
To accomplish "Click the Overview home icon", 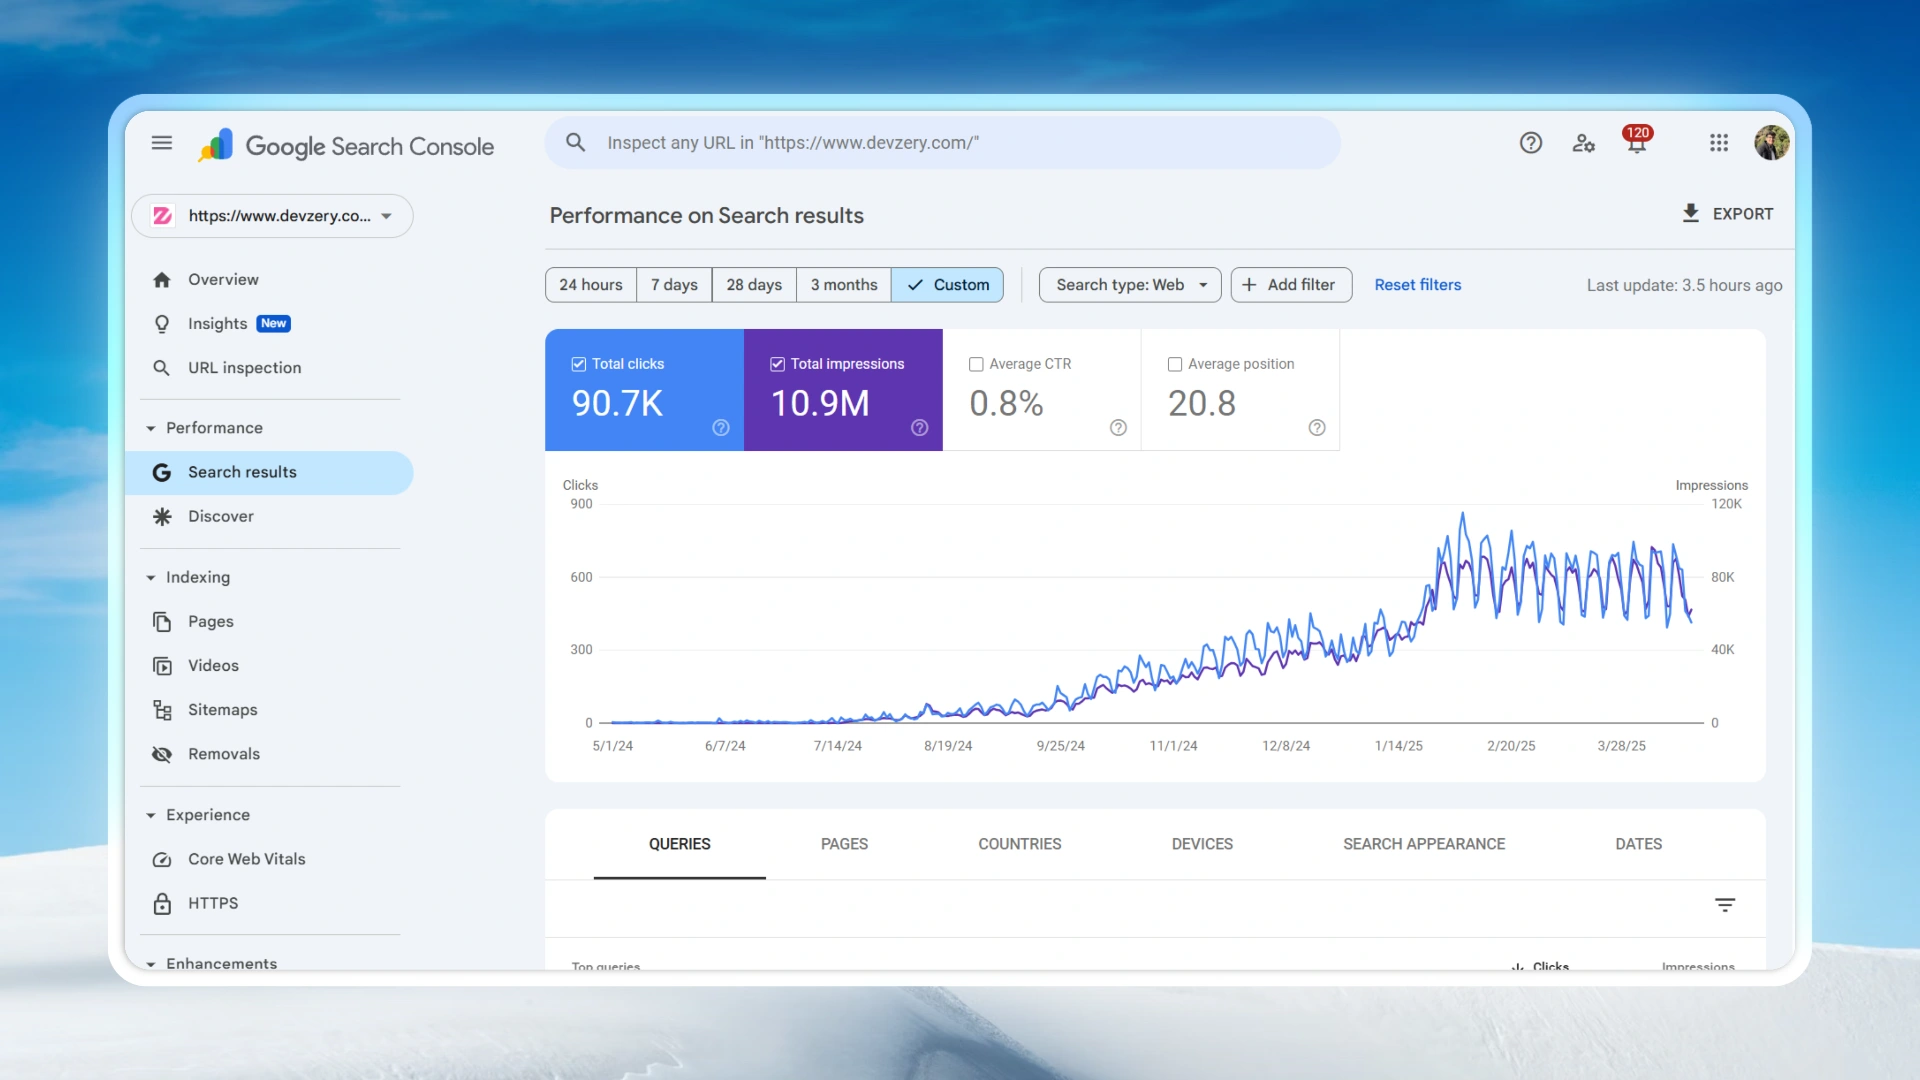I will click(162, 280).
